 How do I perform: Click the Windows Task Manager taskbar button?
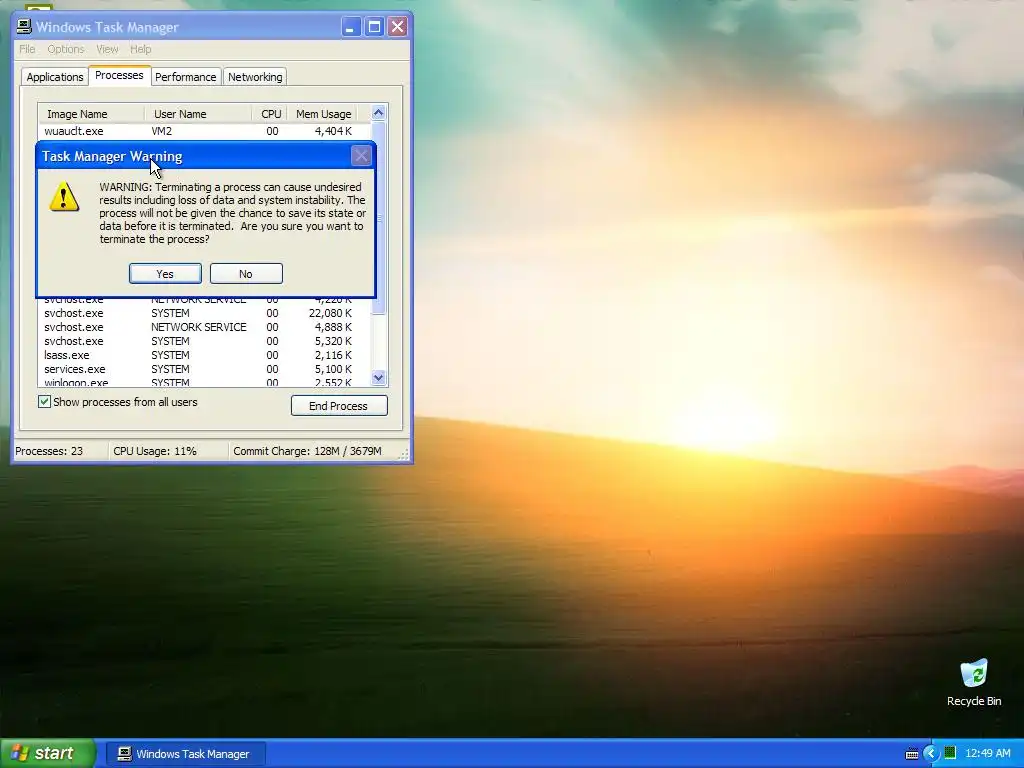coord(185,754)
